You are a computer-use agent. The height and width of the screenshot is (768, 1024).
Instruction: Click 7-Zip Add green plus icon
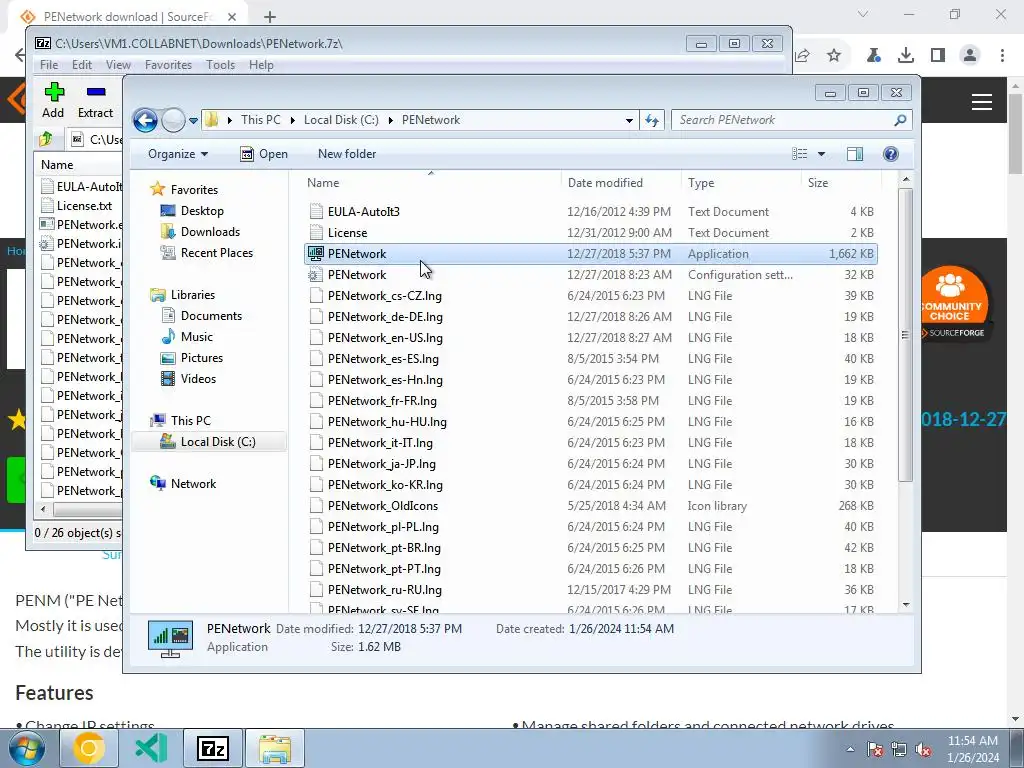pos(54,92)
